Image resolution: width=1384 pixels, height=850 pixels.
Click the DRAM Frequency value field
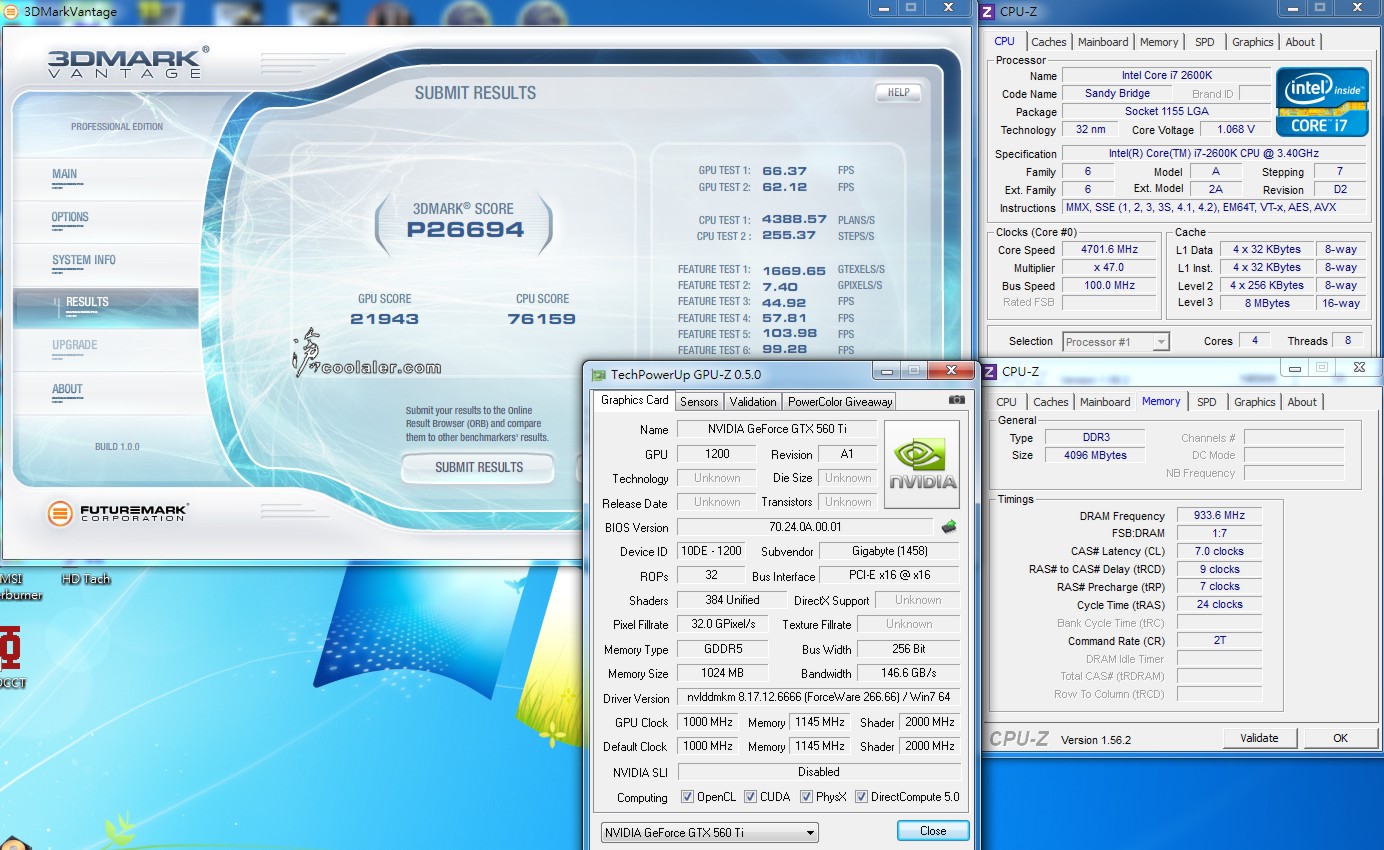coord(1219,516)
